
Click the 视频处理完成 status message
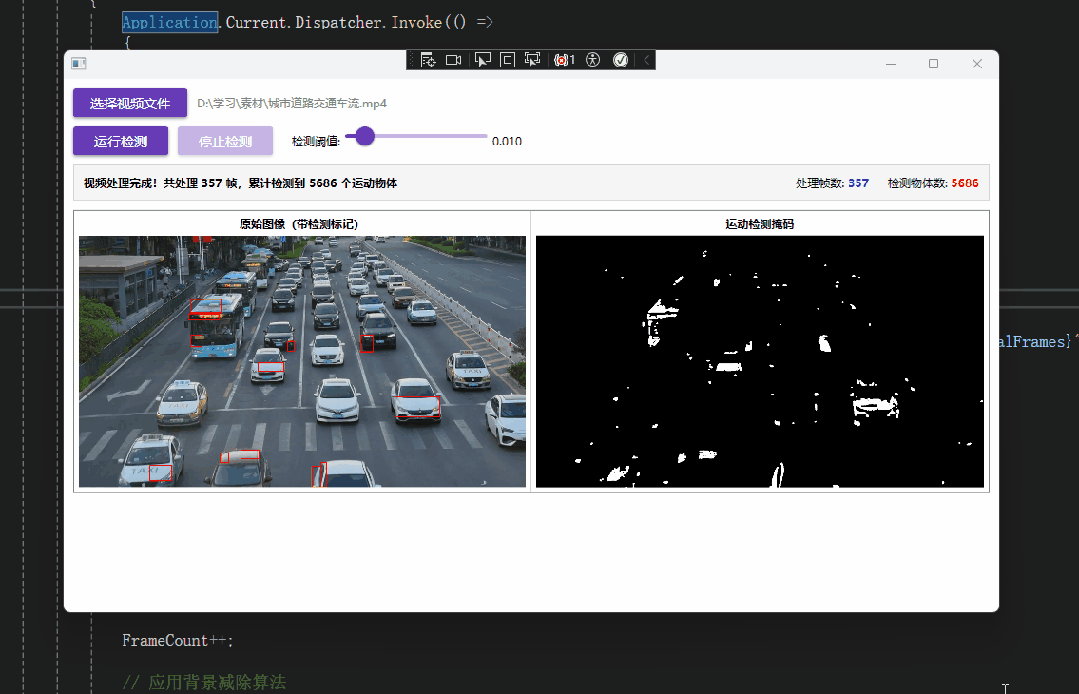tap(240, 183)
